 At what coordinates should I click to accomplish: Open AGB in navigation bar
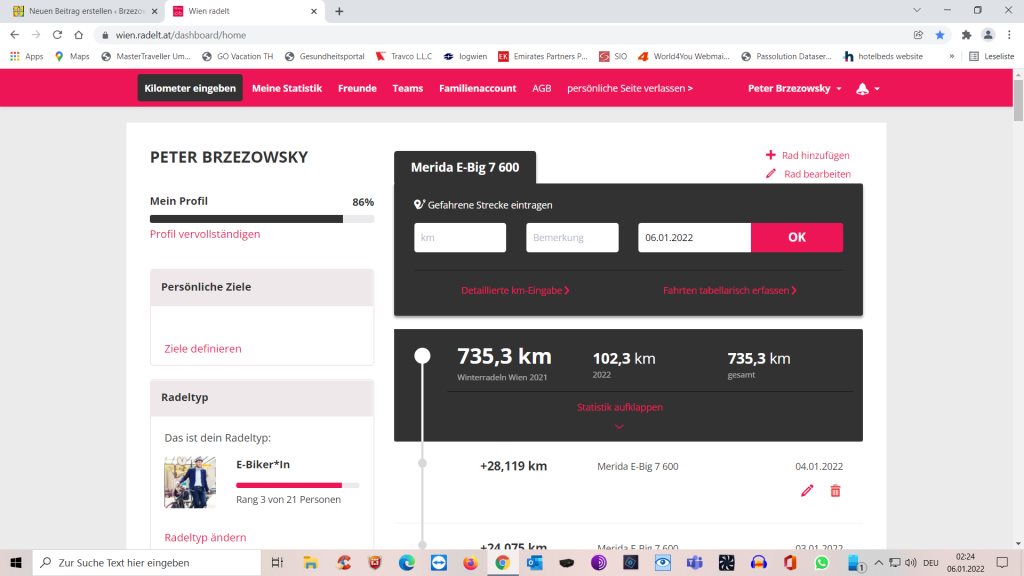pos(541,88)
